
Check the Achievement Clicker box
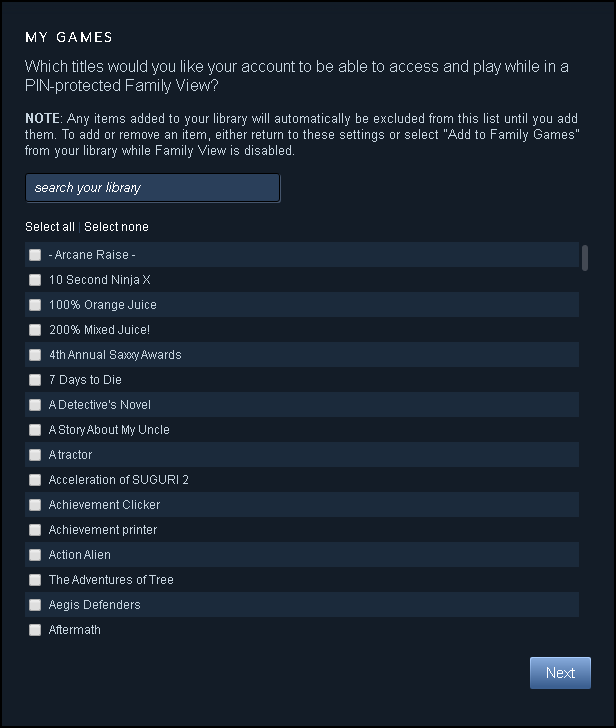coord(35,505)
